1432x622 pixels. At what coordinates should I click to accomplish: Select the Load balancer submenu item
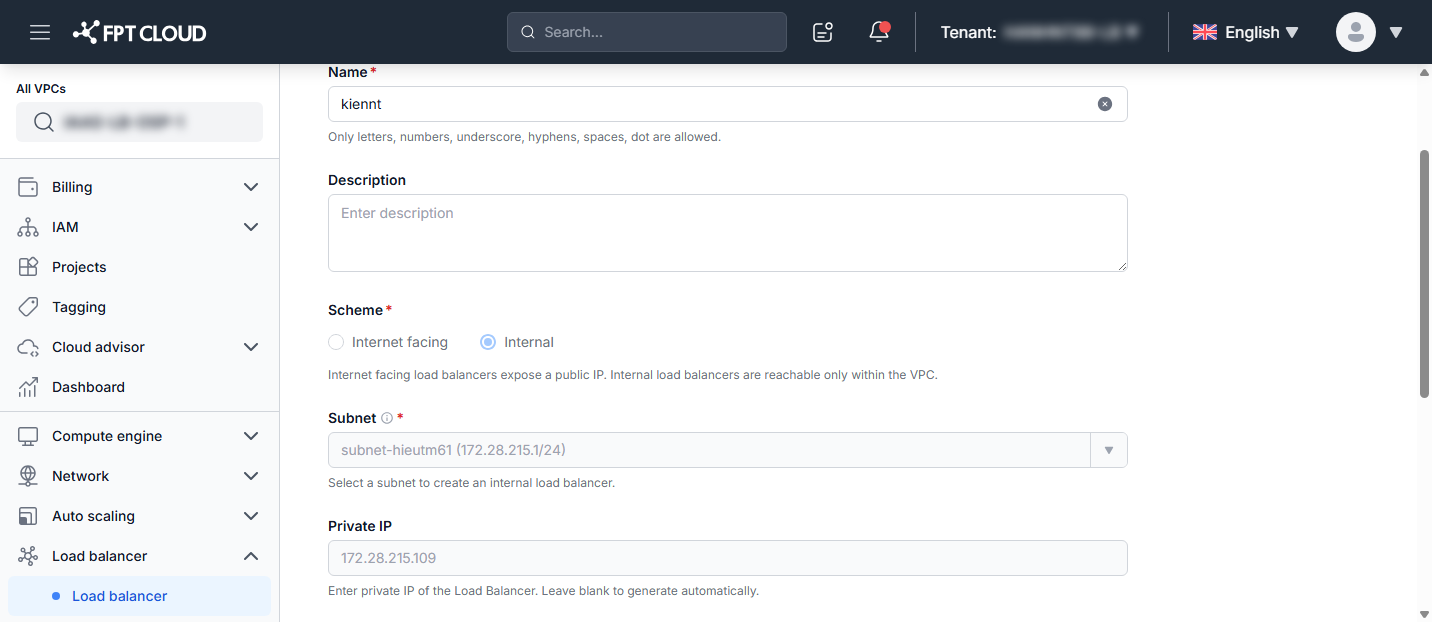tap(139, 596)
